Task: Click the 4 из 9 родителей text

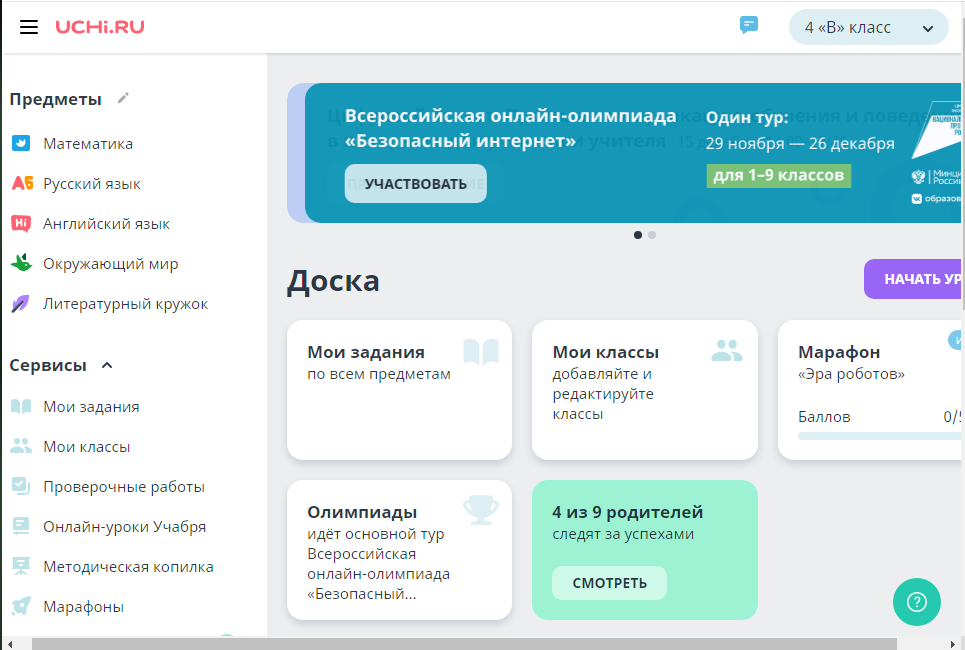Action: (627, 512)
